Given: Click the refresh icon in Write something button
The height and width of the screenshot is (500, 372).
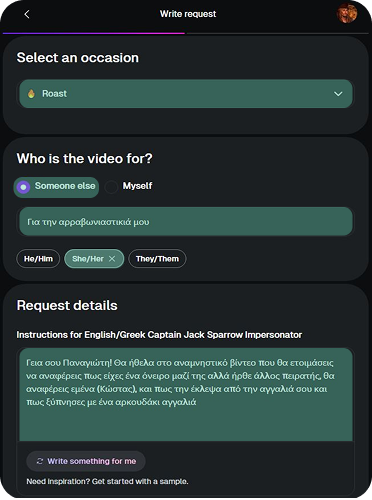Looking at the screenshot, I should coord(40,461).
